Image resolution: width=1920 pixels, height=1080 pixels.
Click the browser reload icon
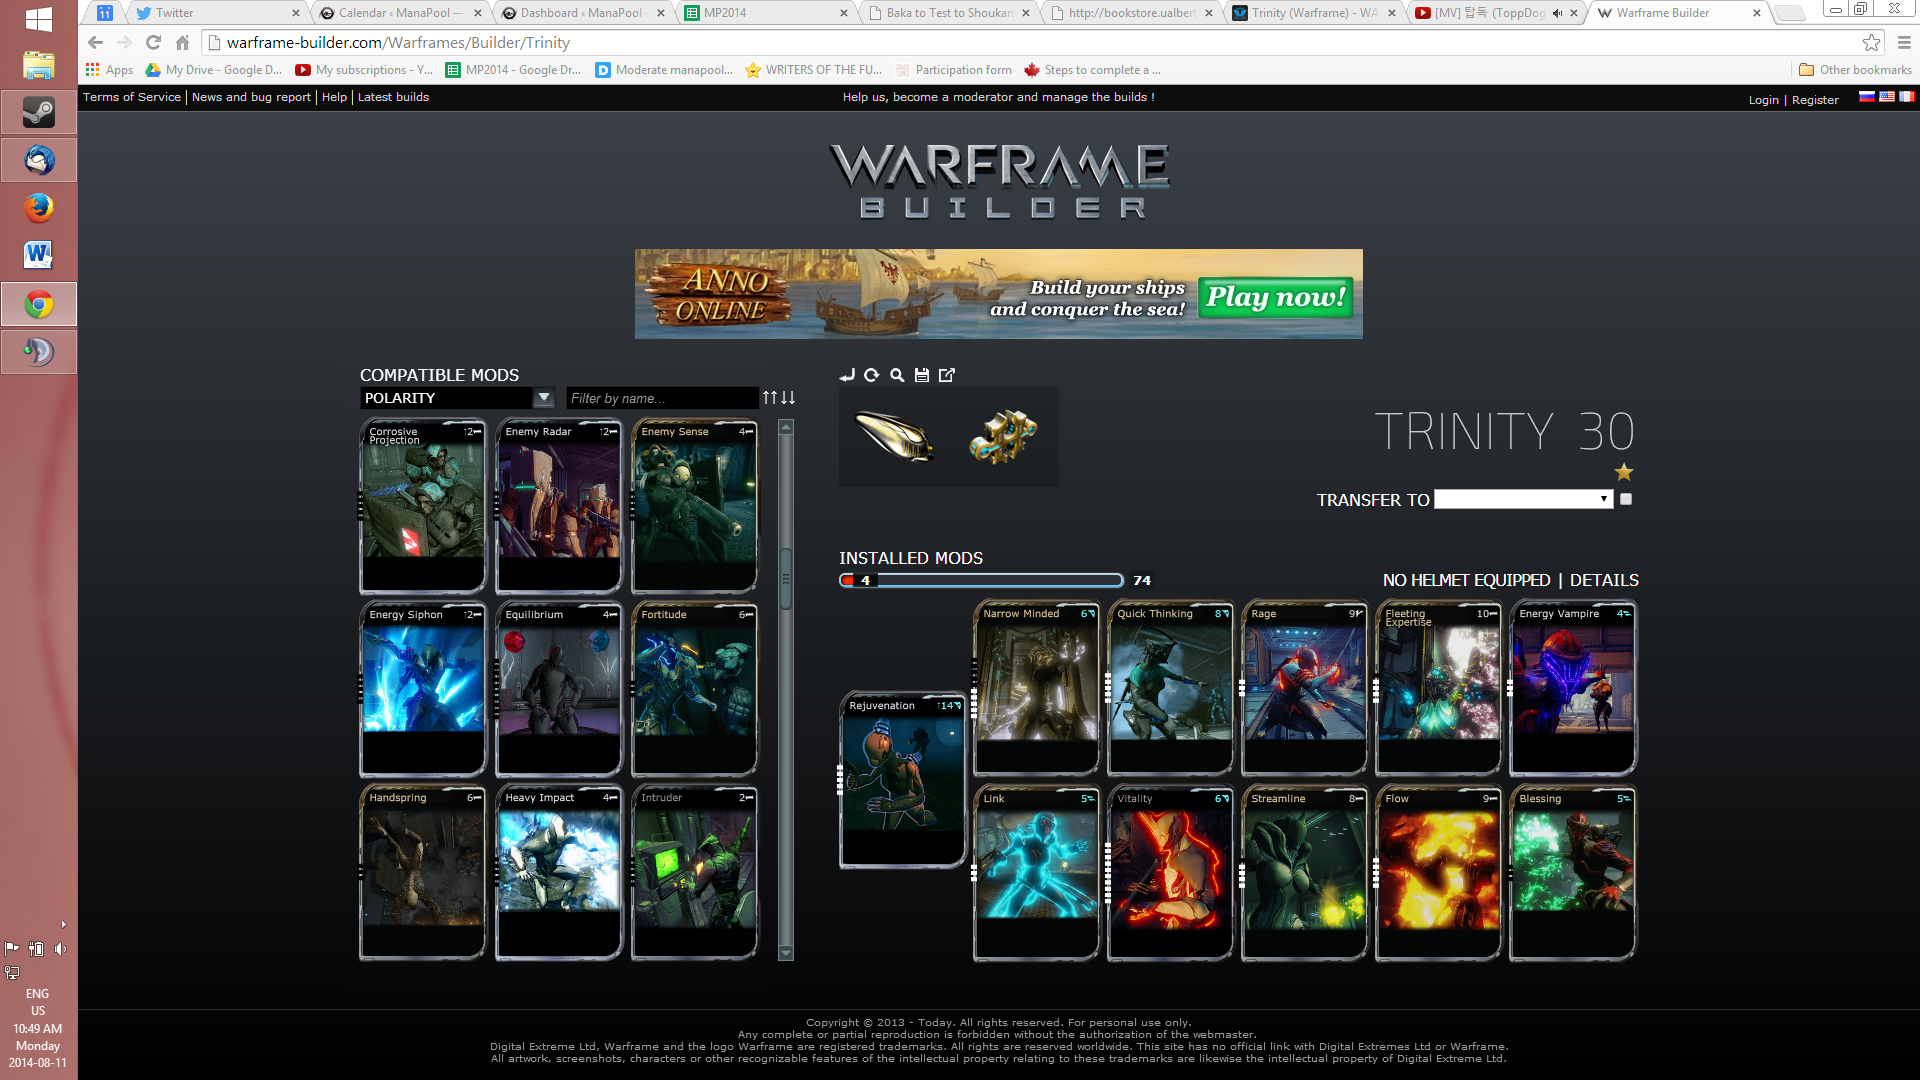(x=153, y=43)
